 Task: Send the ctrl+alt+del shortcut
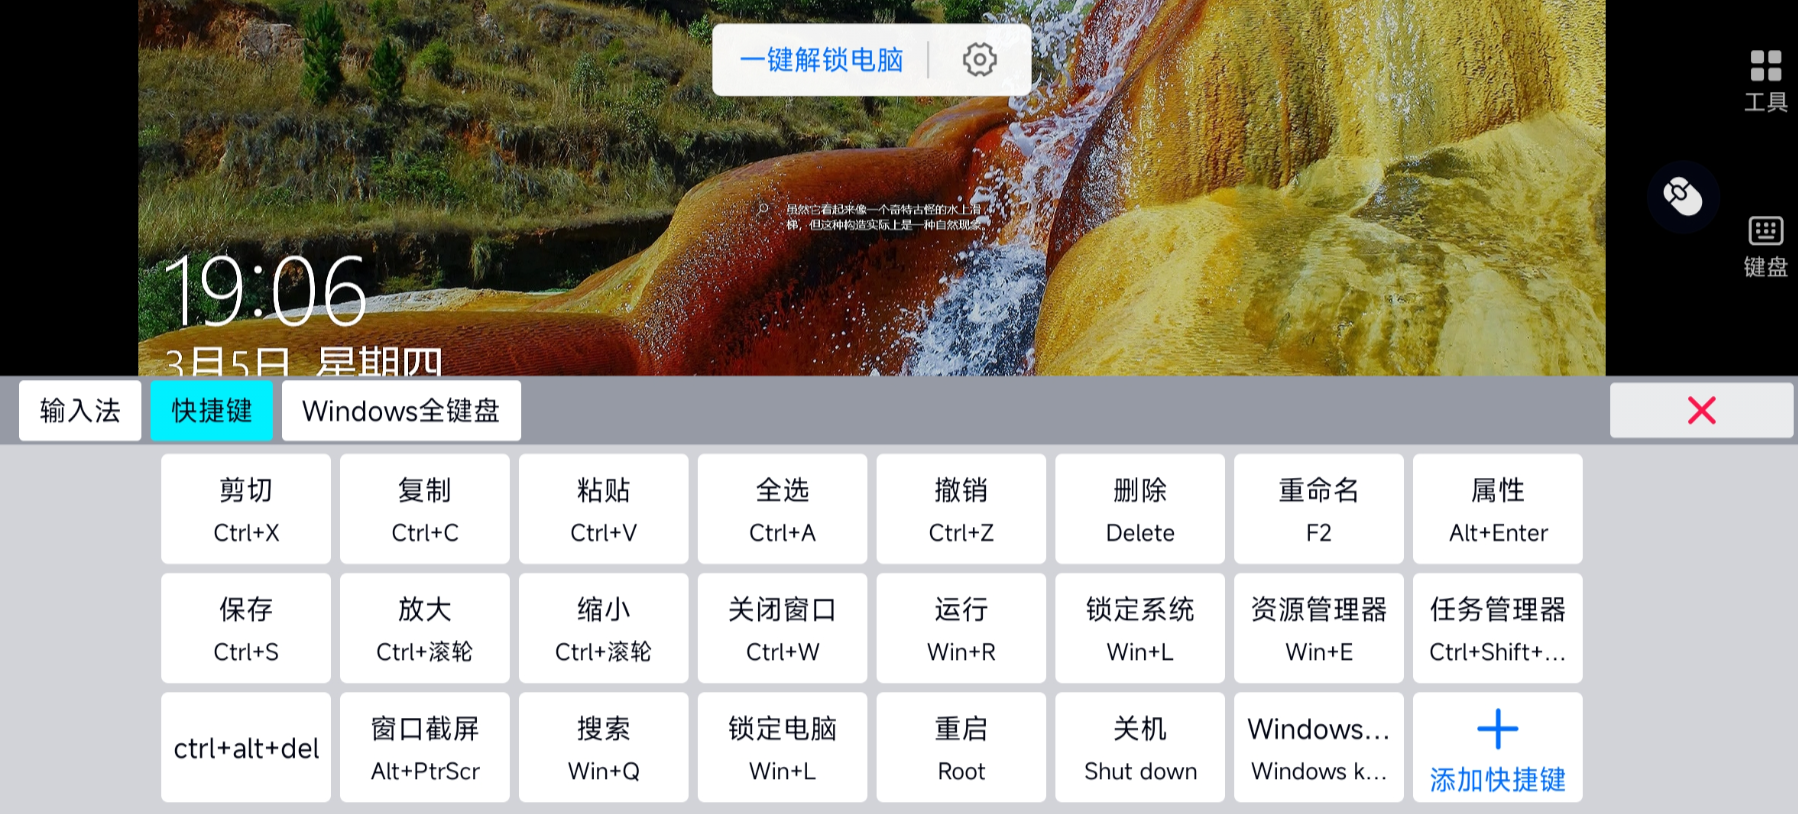point(246,747)
